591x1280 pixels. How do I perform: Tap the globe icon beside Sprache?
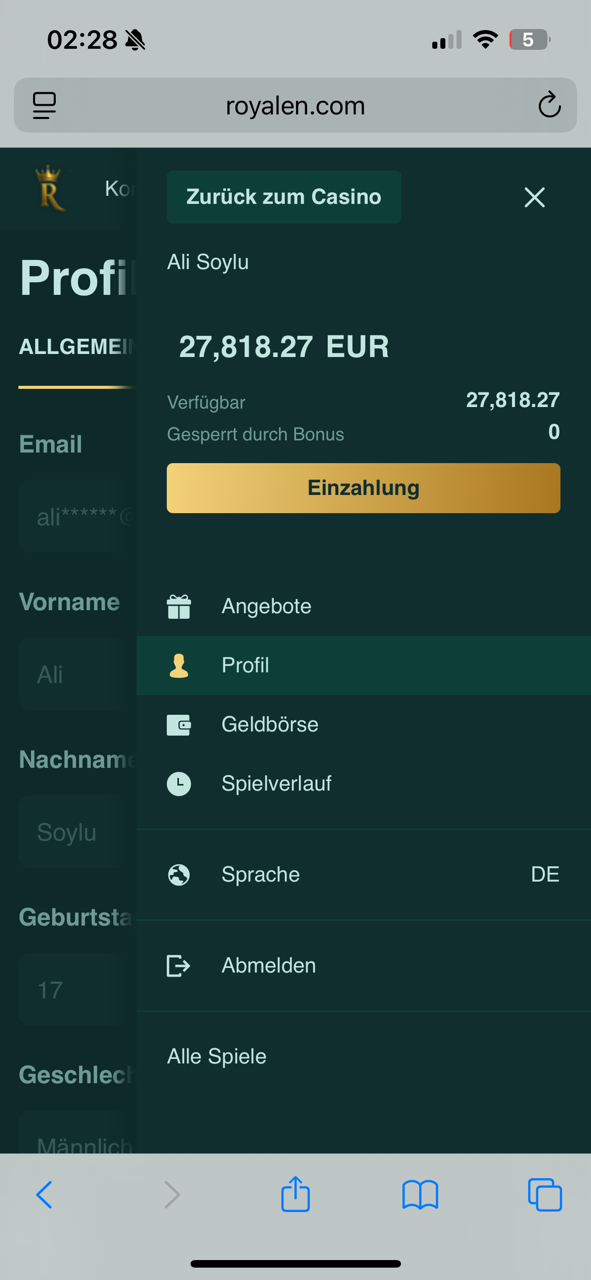(179, 875)
